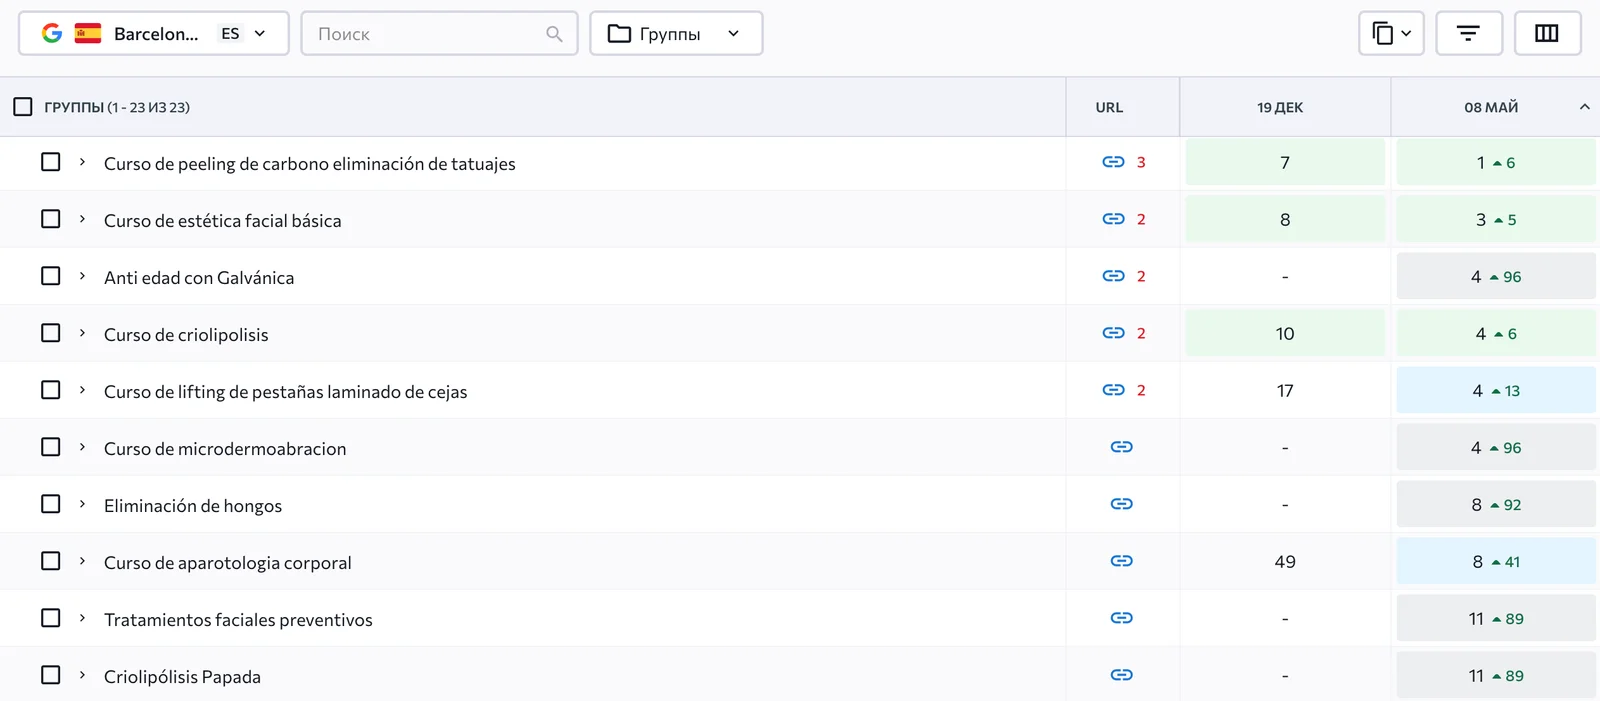This screenshot has height=701, width=1600.
Task: Open URL link icon for Anti edad con Galvánica
Action: (1113, 276)
